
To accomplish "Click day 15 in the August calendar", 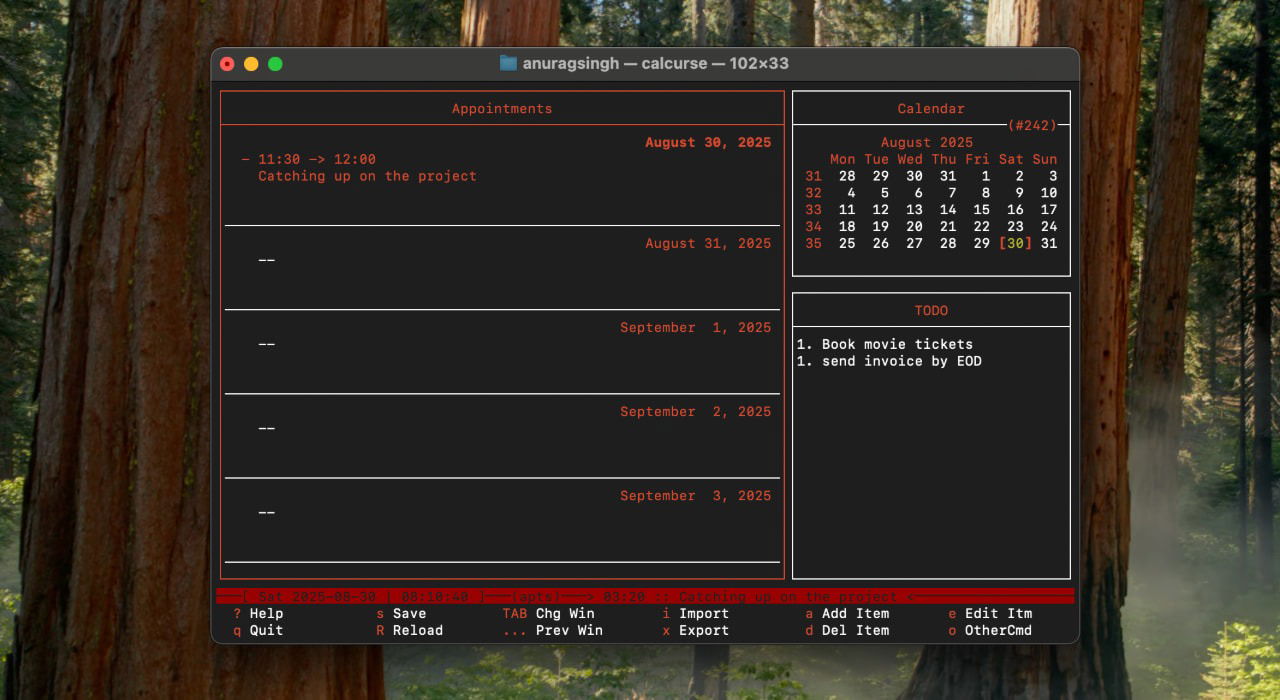I will (x=981, y=210).
